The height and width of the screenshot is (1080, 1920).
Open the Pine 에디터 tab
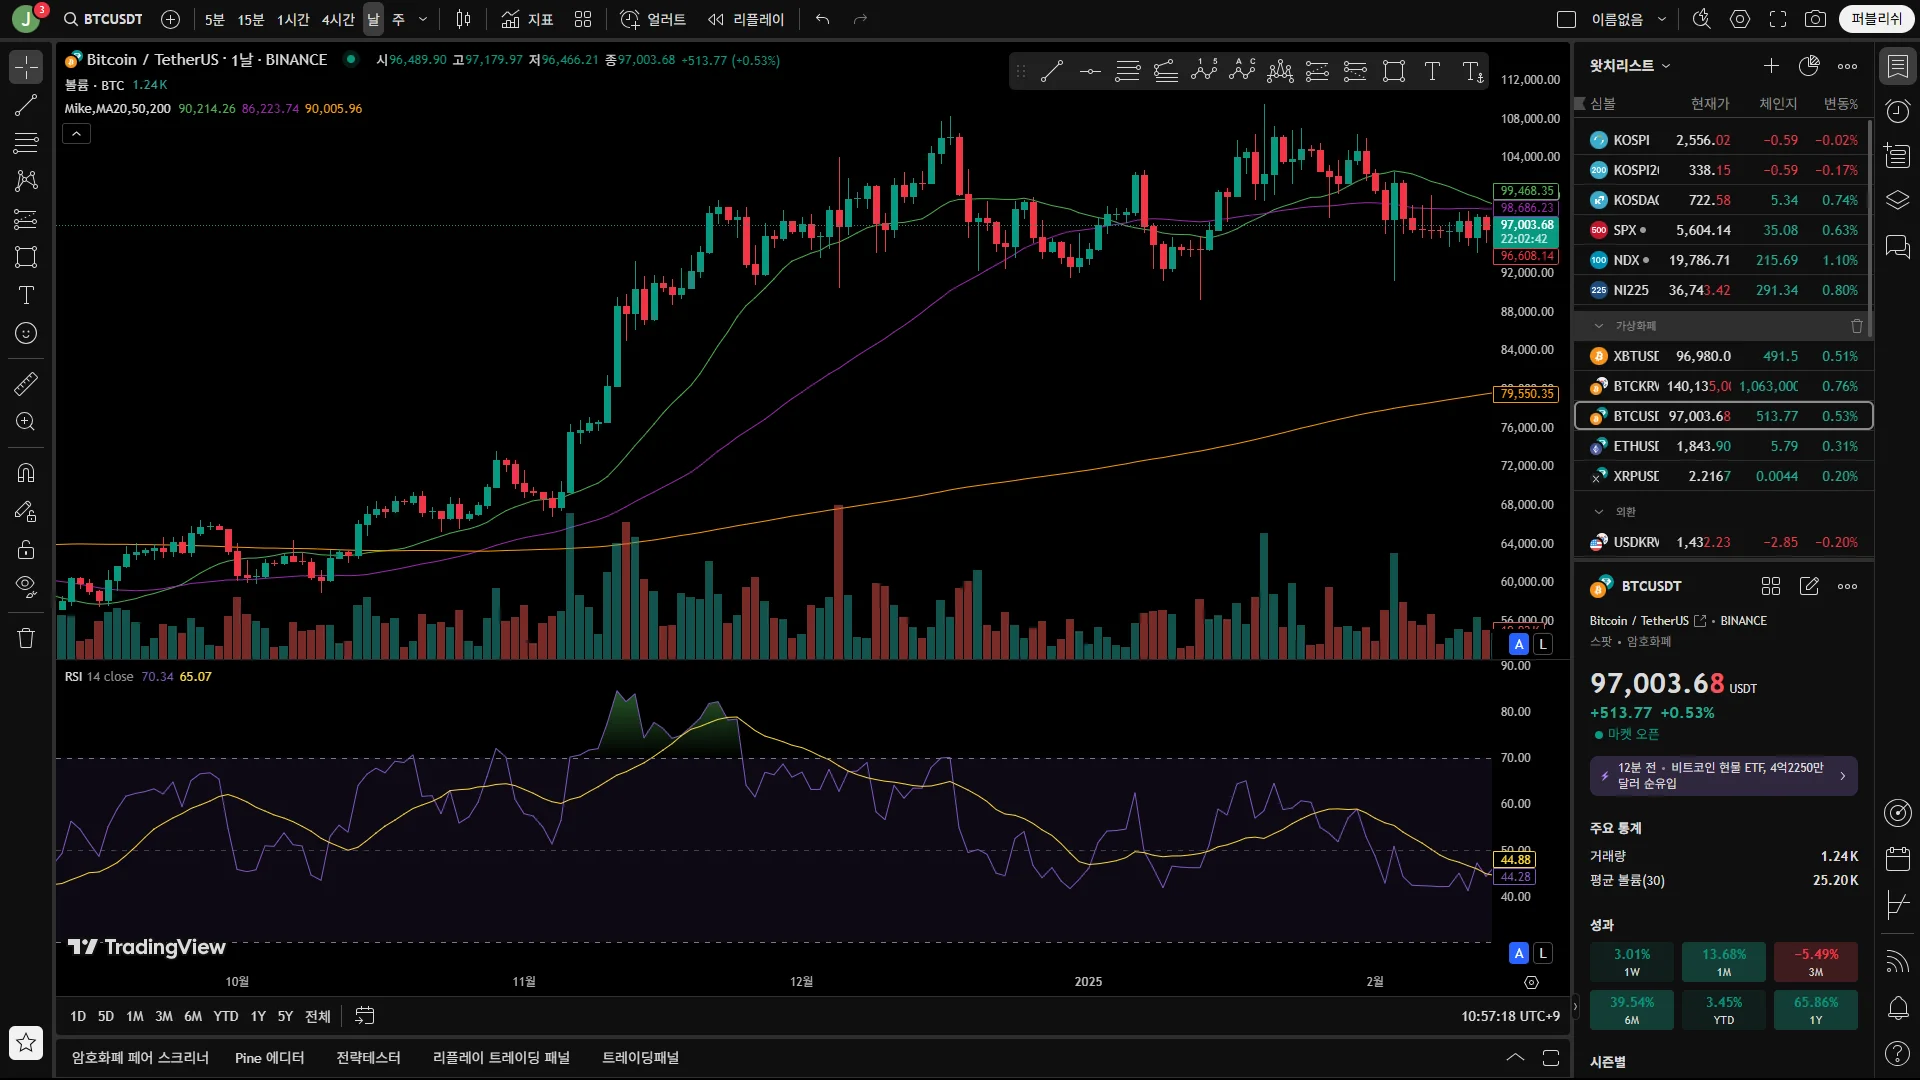pos(269,1058)
